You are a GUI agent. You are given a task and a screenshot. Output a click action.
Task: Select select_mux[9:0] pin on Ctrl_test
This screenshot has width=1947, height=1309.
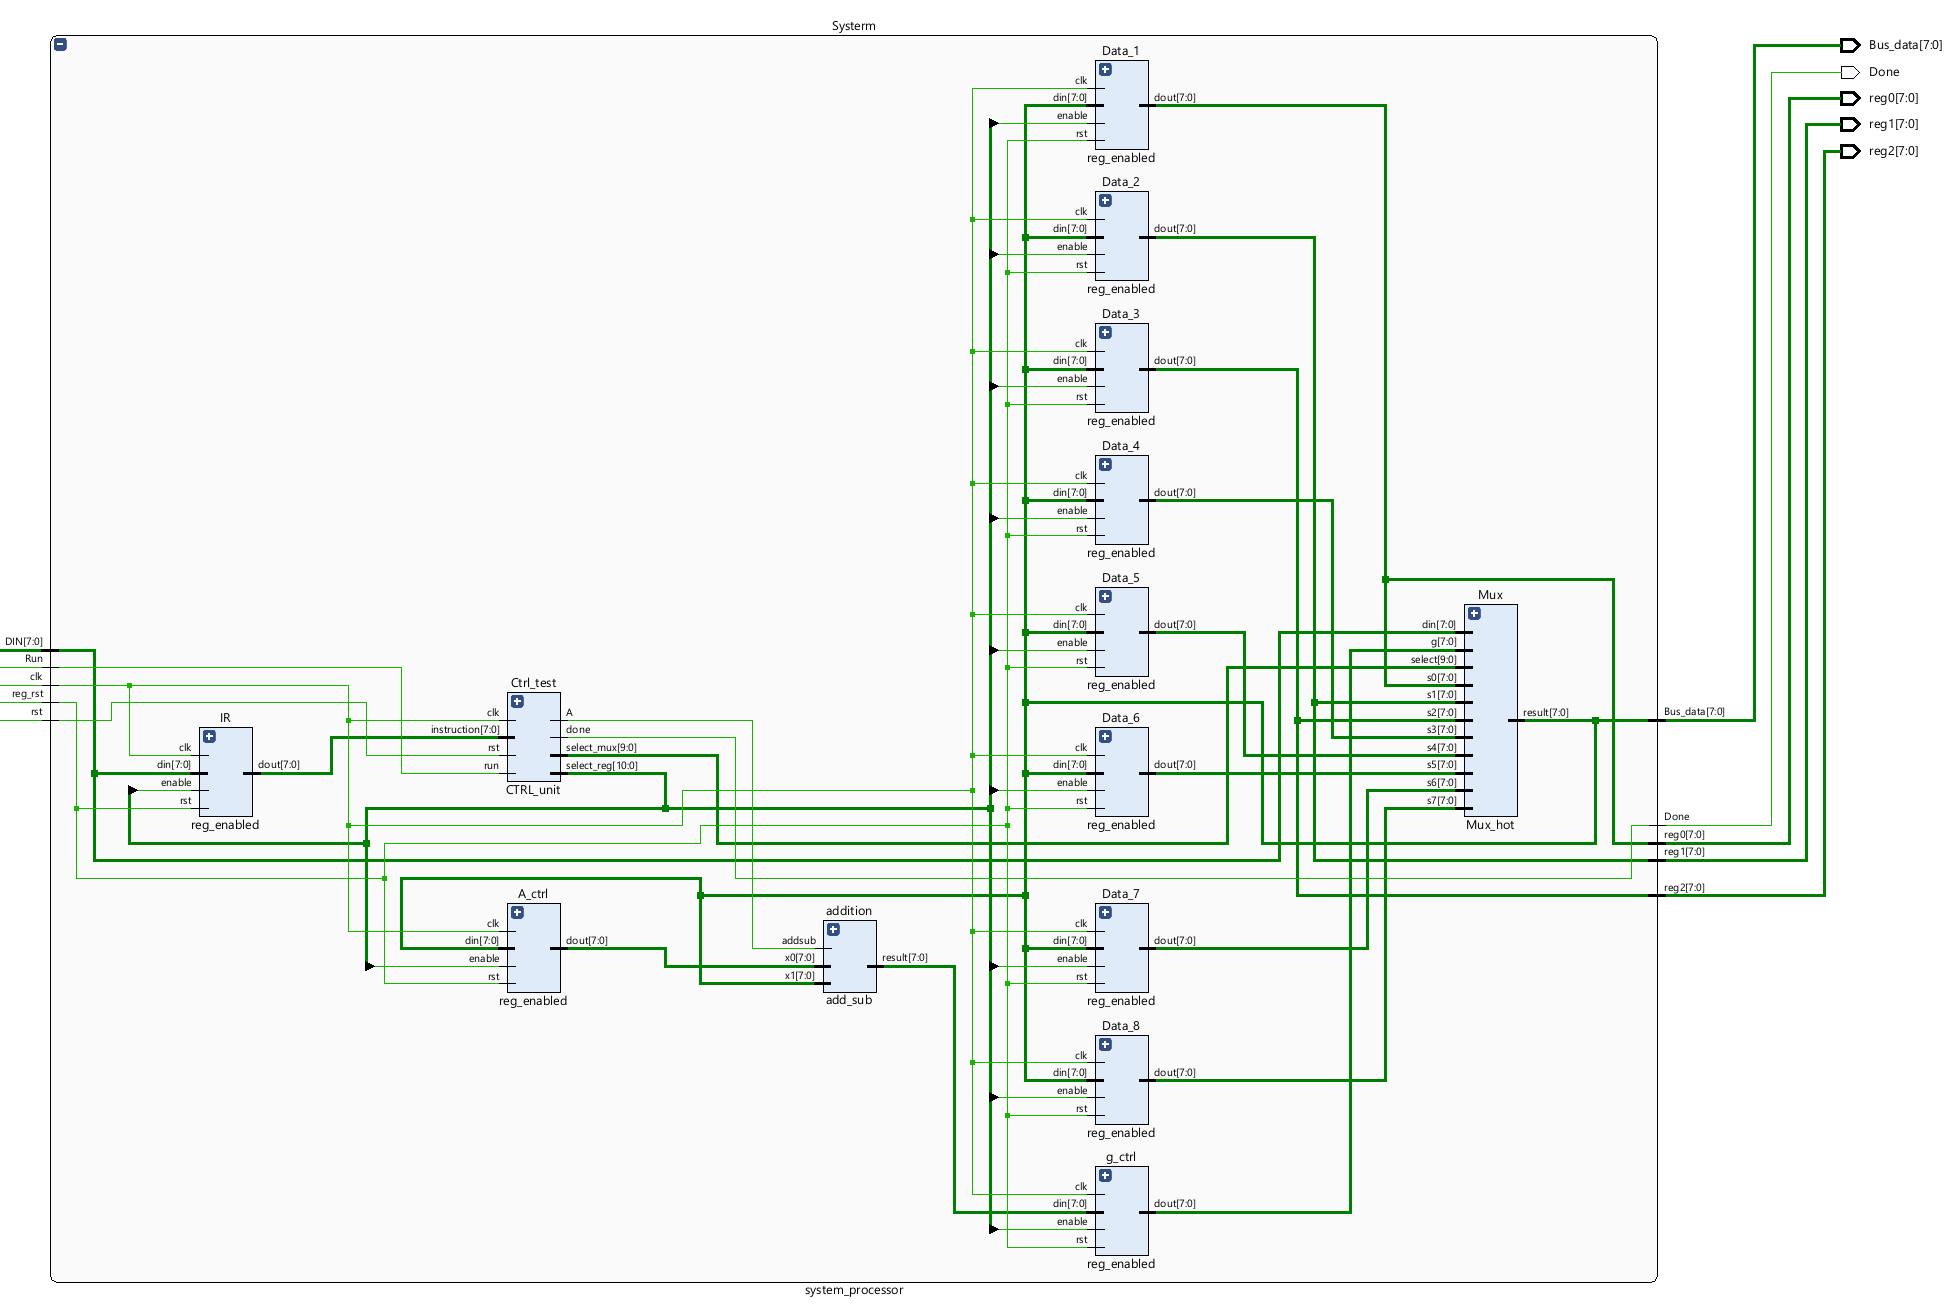pos(601,748)
